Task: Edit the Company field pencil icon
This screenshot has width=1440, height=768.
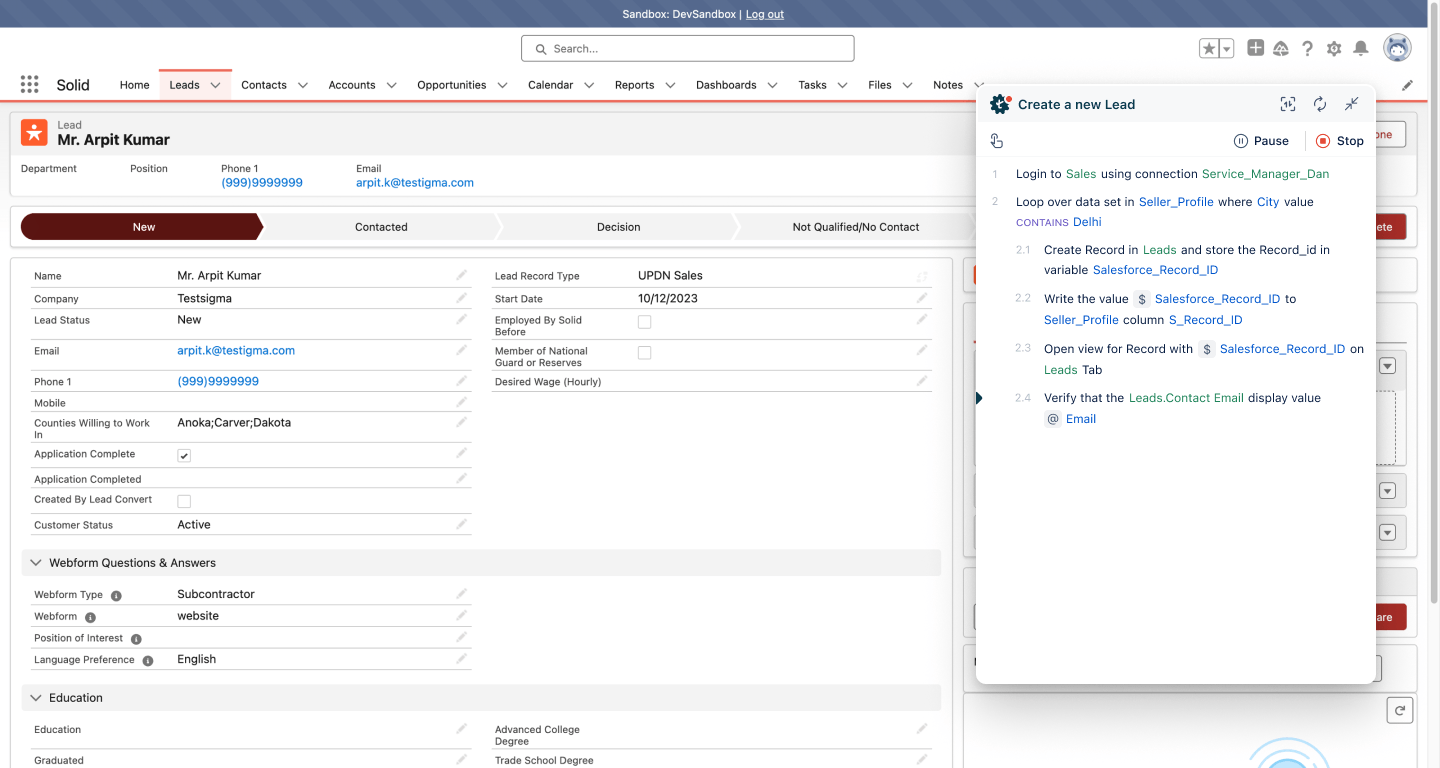Action: click(461, 297)
